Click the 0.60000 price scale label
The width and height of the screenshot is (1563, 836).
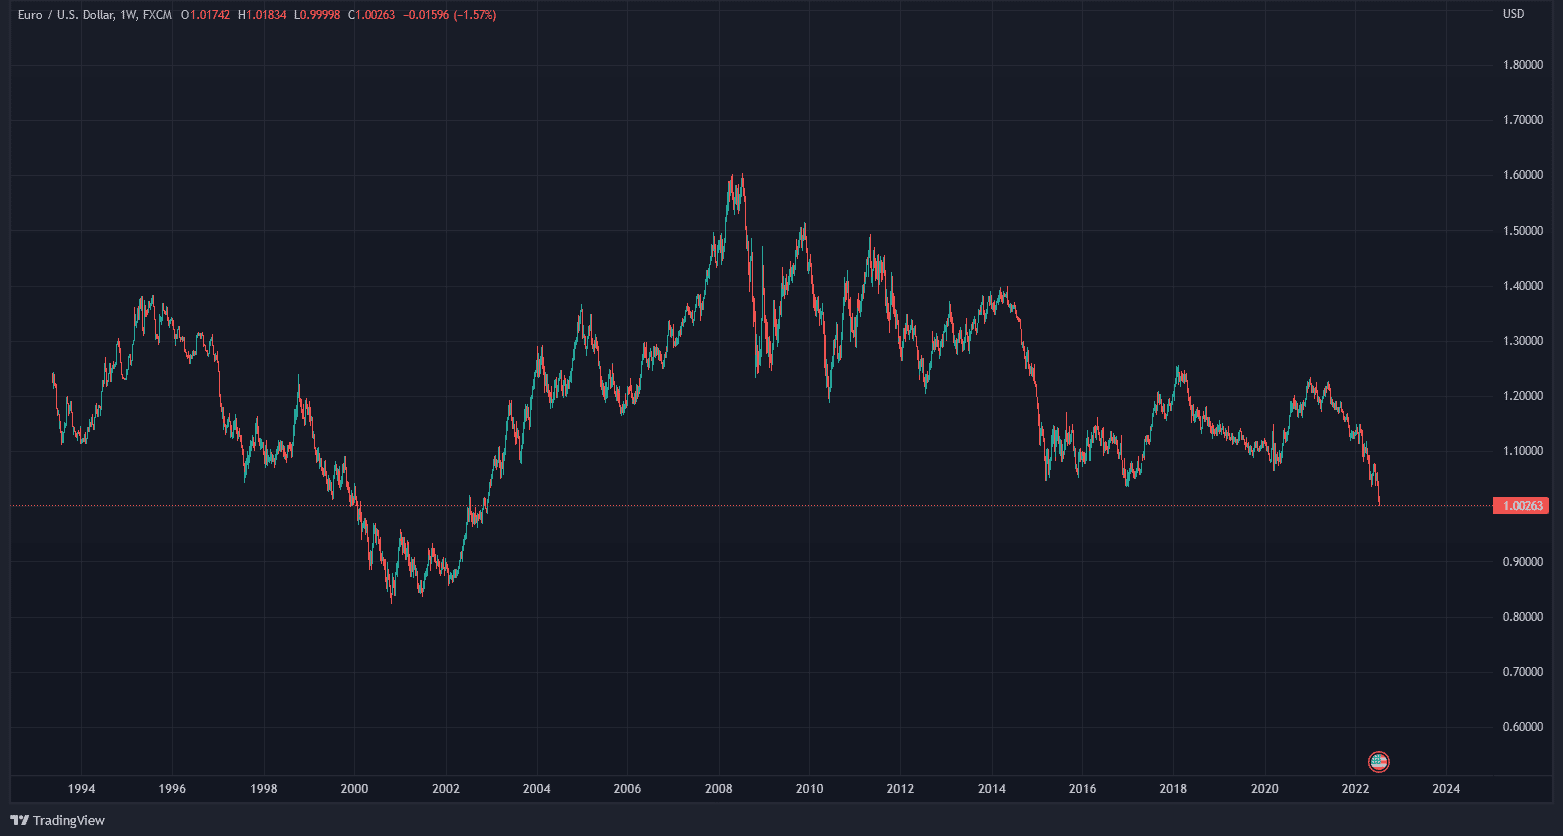pyautogui.click(x=1523, y=727)
